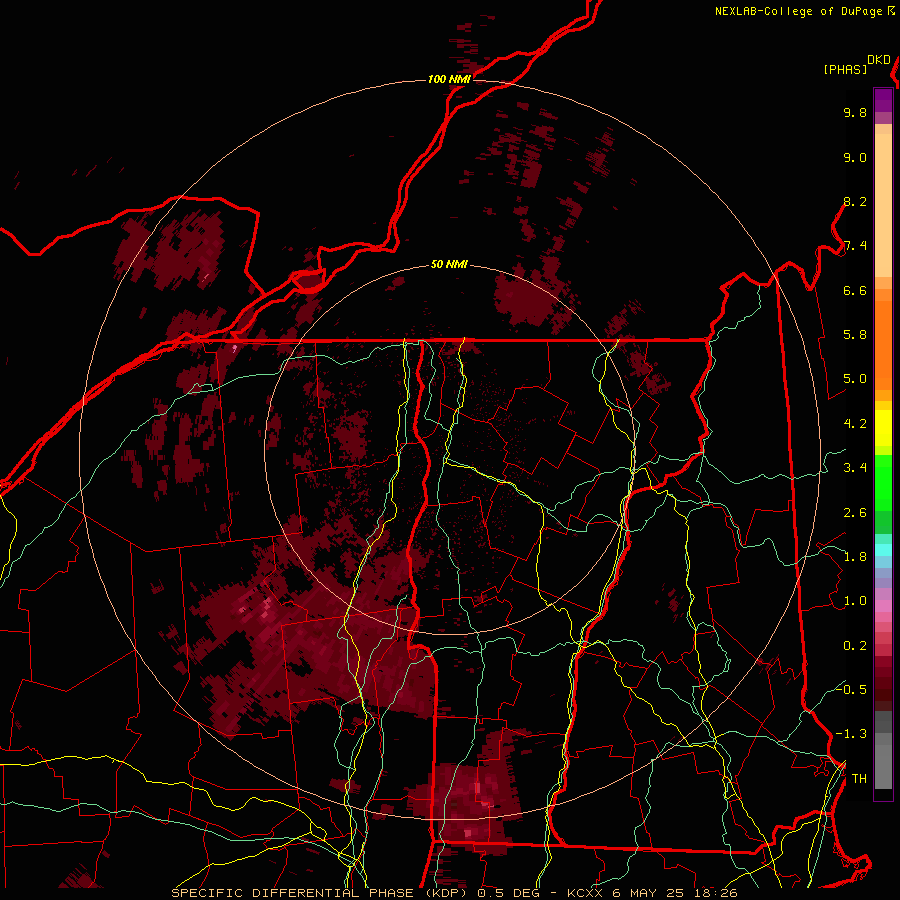Viewport: 900px width, 900px height.
Task: Click the 1.8 value on the scale
Action: point(855,557)
